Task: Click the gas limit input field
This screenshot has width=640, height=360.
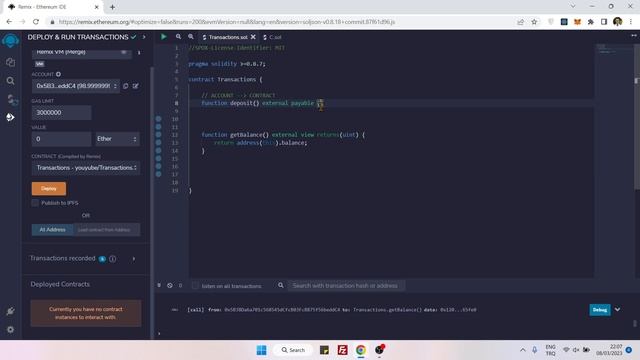Action: pyautogui.click(x=62, y=113)
